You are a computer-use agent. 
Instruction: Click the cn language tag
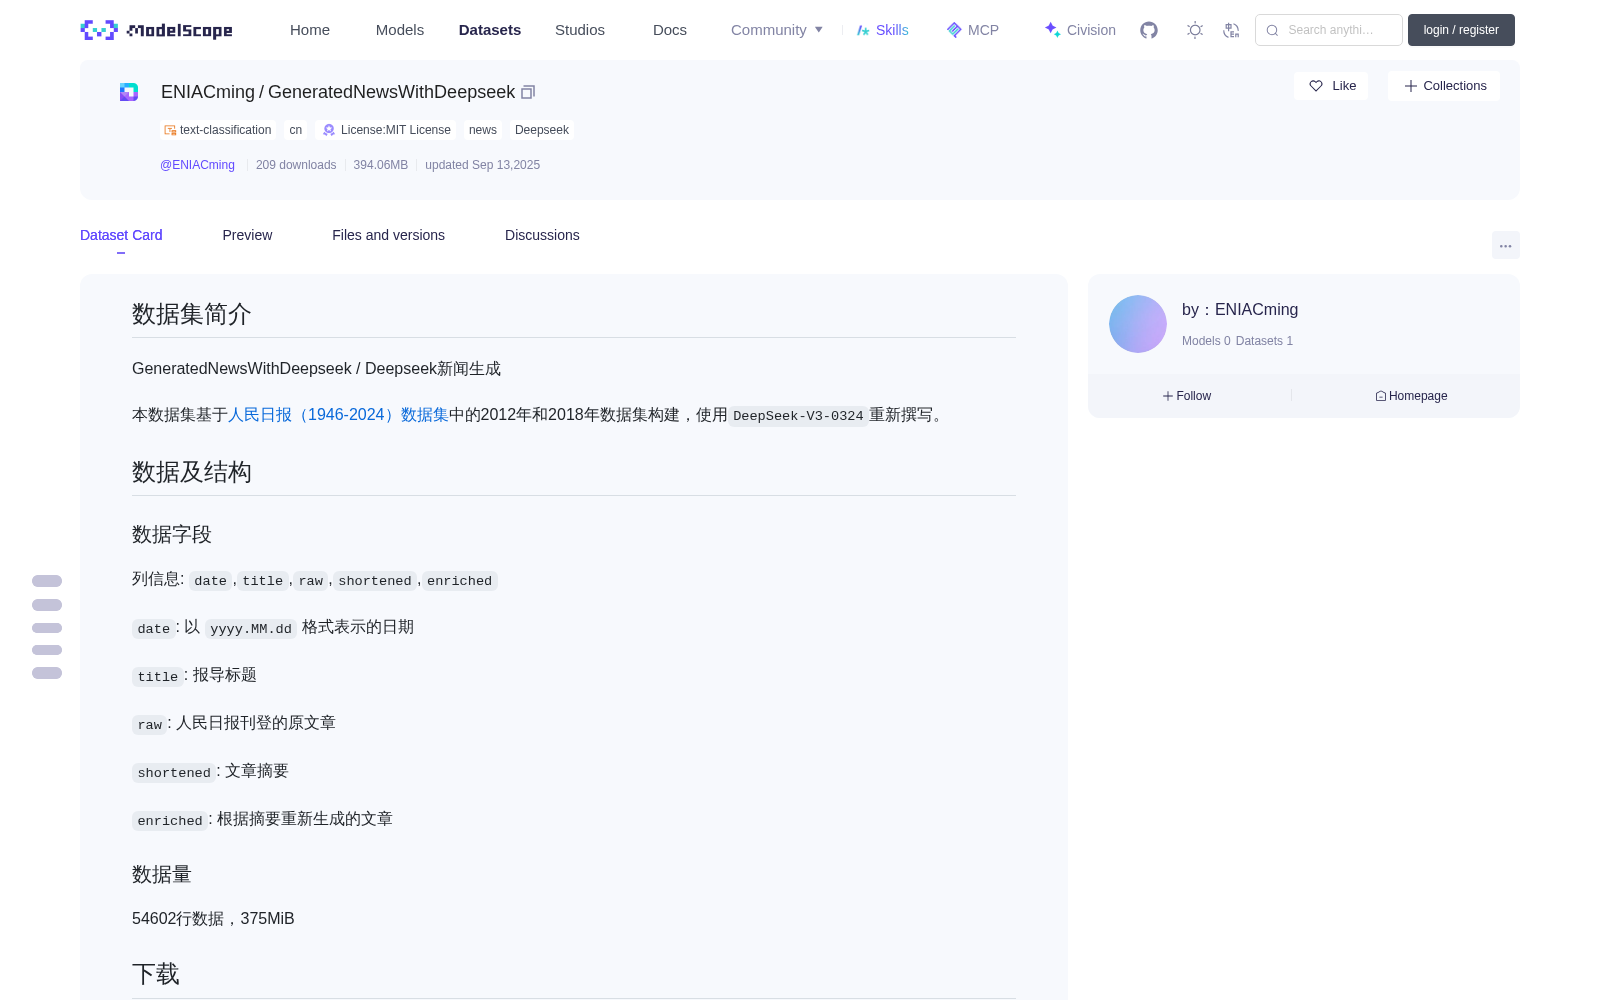[x=296, y=130]
